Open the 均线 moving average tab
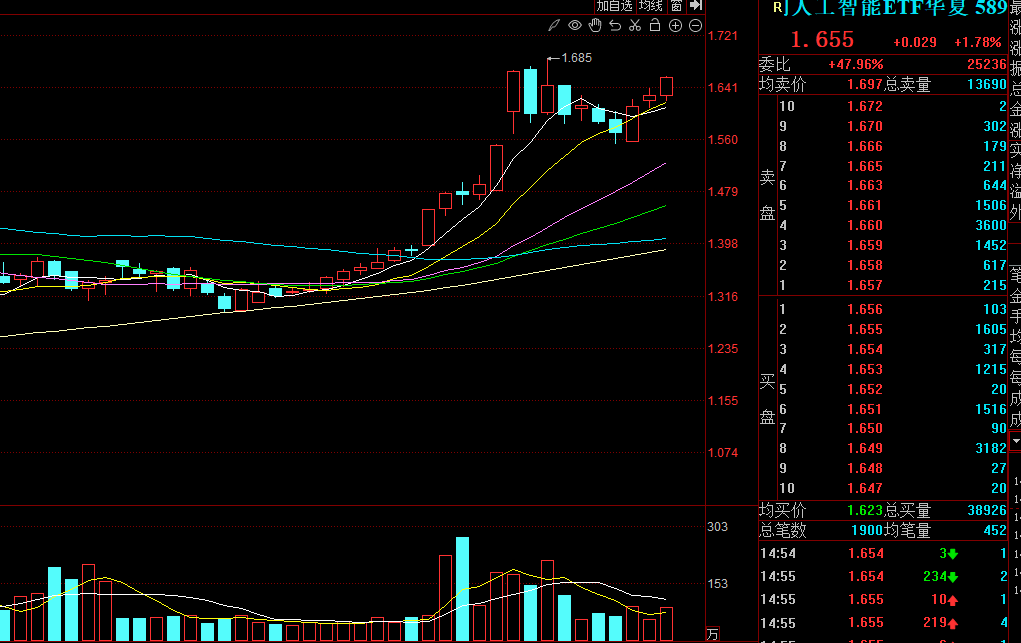The image size is (1021, 643). 651,6
